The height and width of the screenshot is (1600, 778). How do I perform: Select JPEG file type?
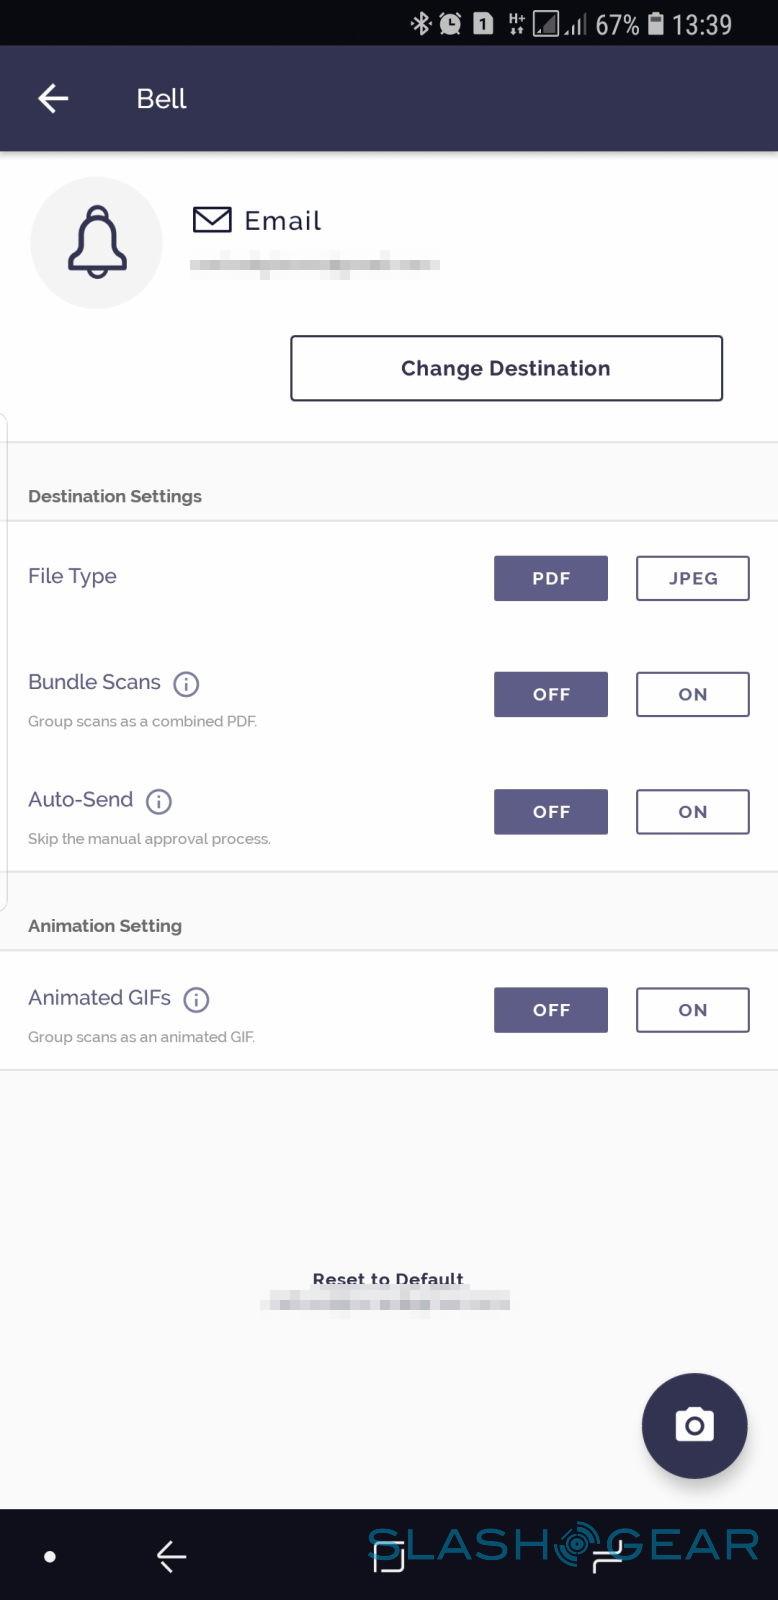coord(692,578)
